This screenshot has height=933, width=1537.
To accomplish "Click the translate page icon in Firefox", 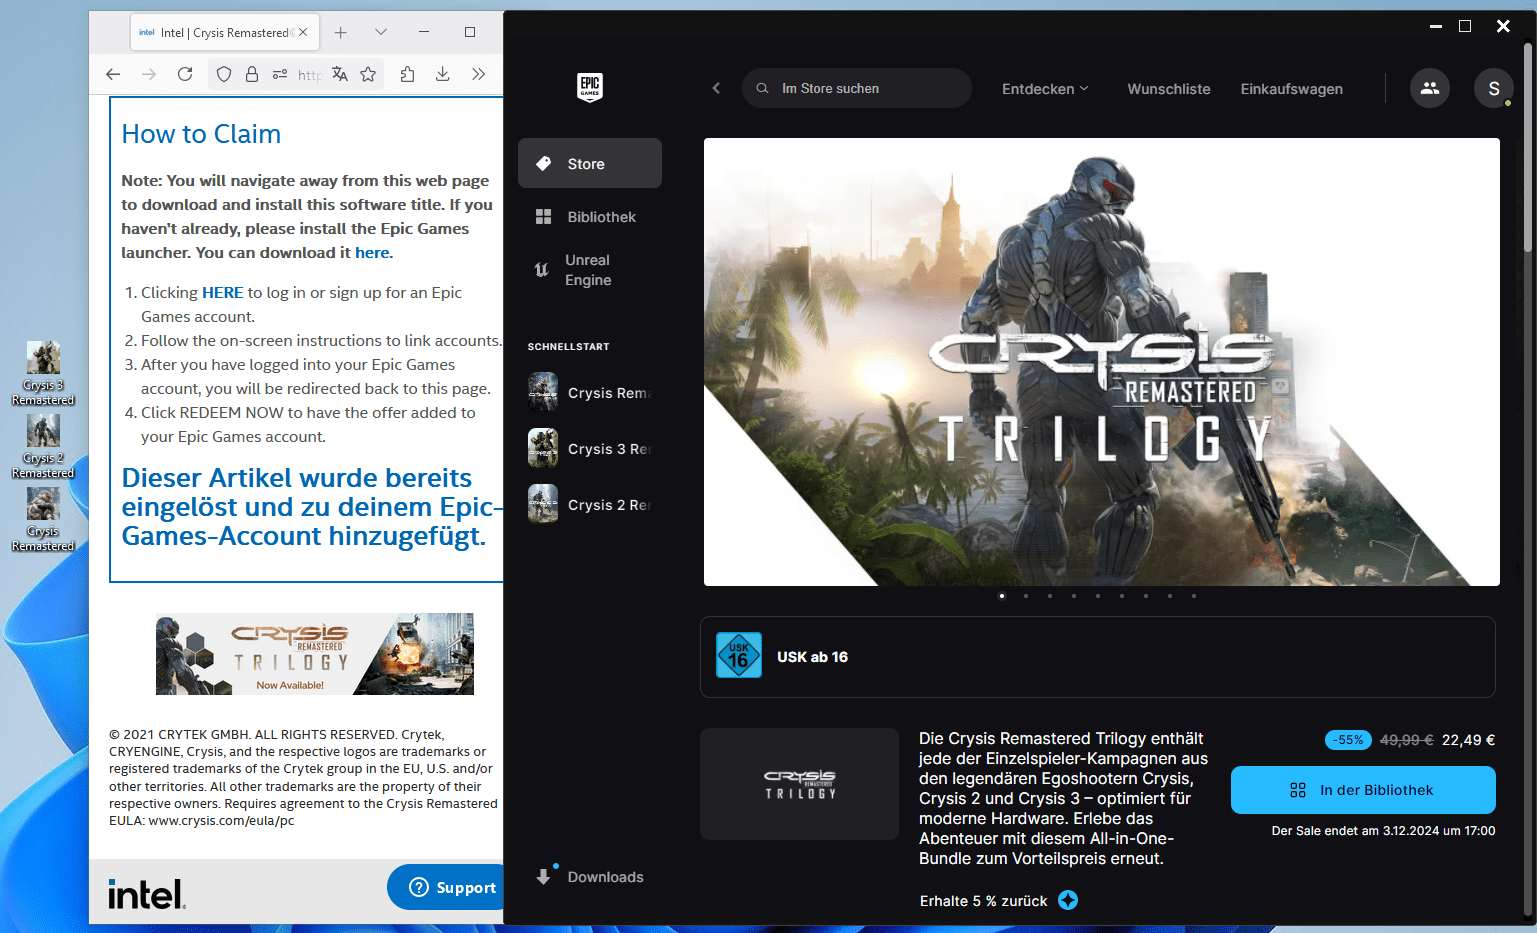I will tap(340, 74).
